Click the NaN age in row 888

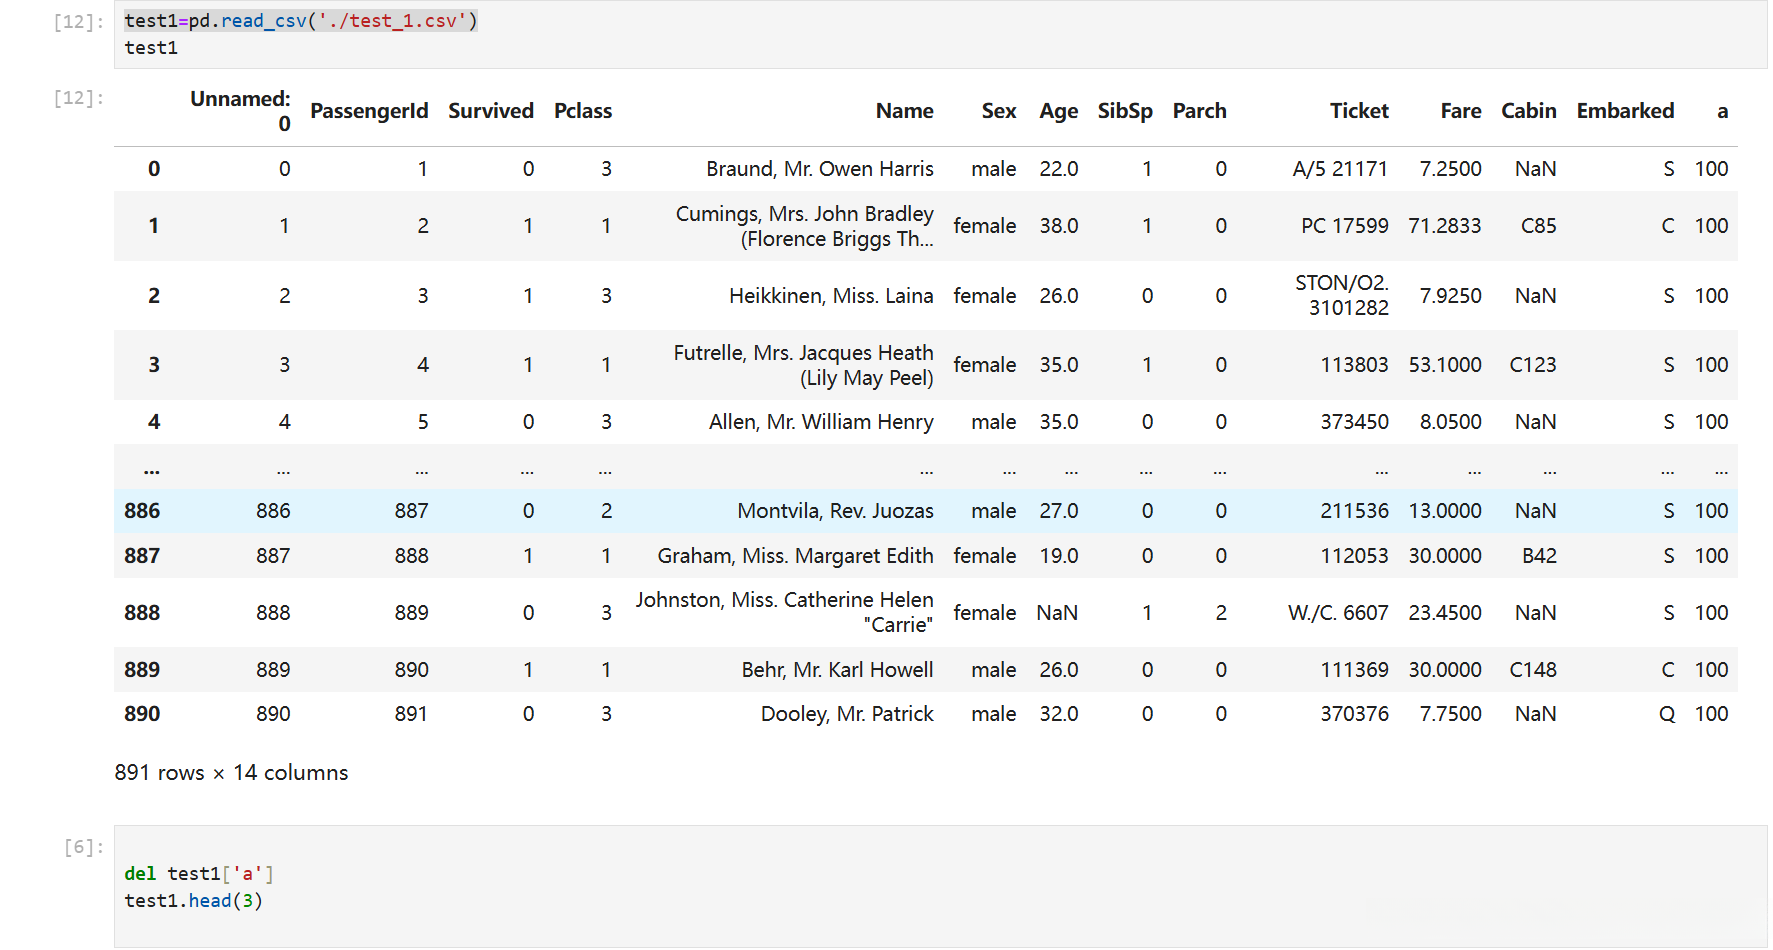point(1057,613)
